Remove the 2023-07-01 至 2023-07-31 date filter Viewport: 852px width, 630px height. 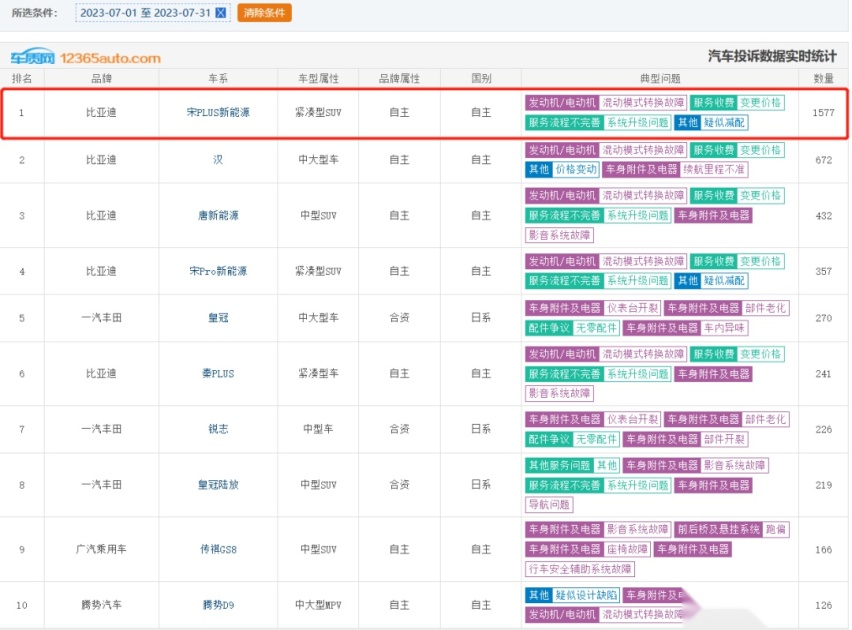[221, 13]
